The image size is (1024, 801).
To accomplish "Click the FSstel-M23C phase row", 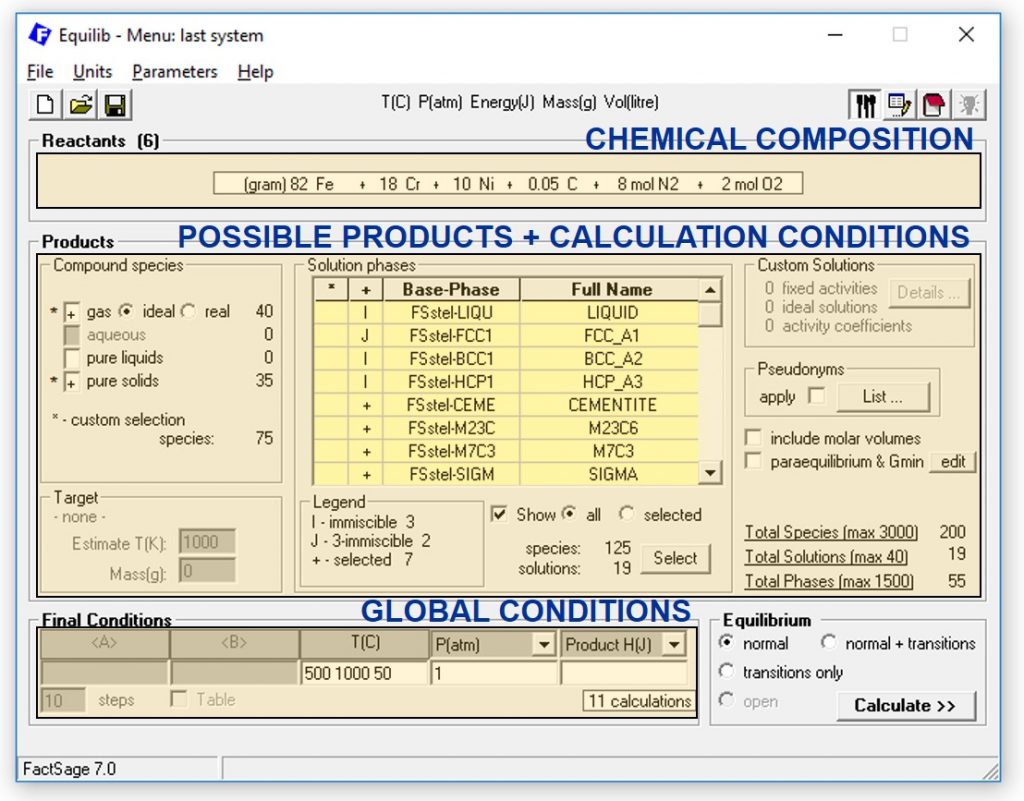I will [x=506, y=428].
